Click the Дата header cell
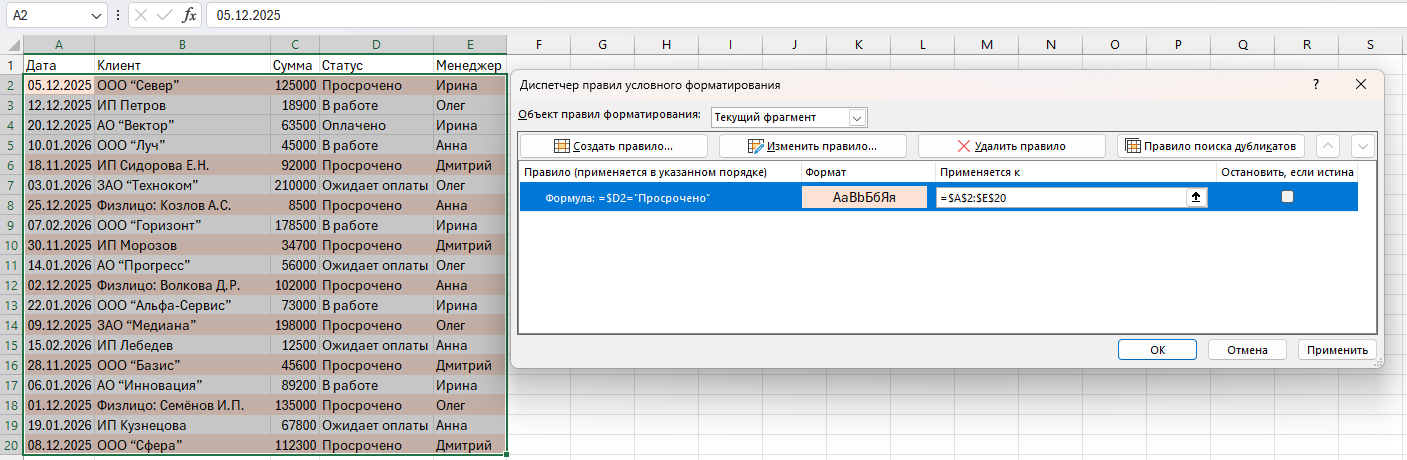The image size is (1407, 460). [x=59, y=65]
